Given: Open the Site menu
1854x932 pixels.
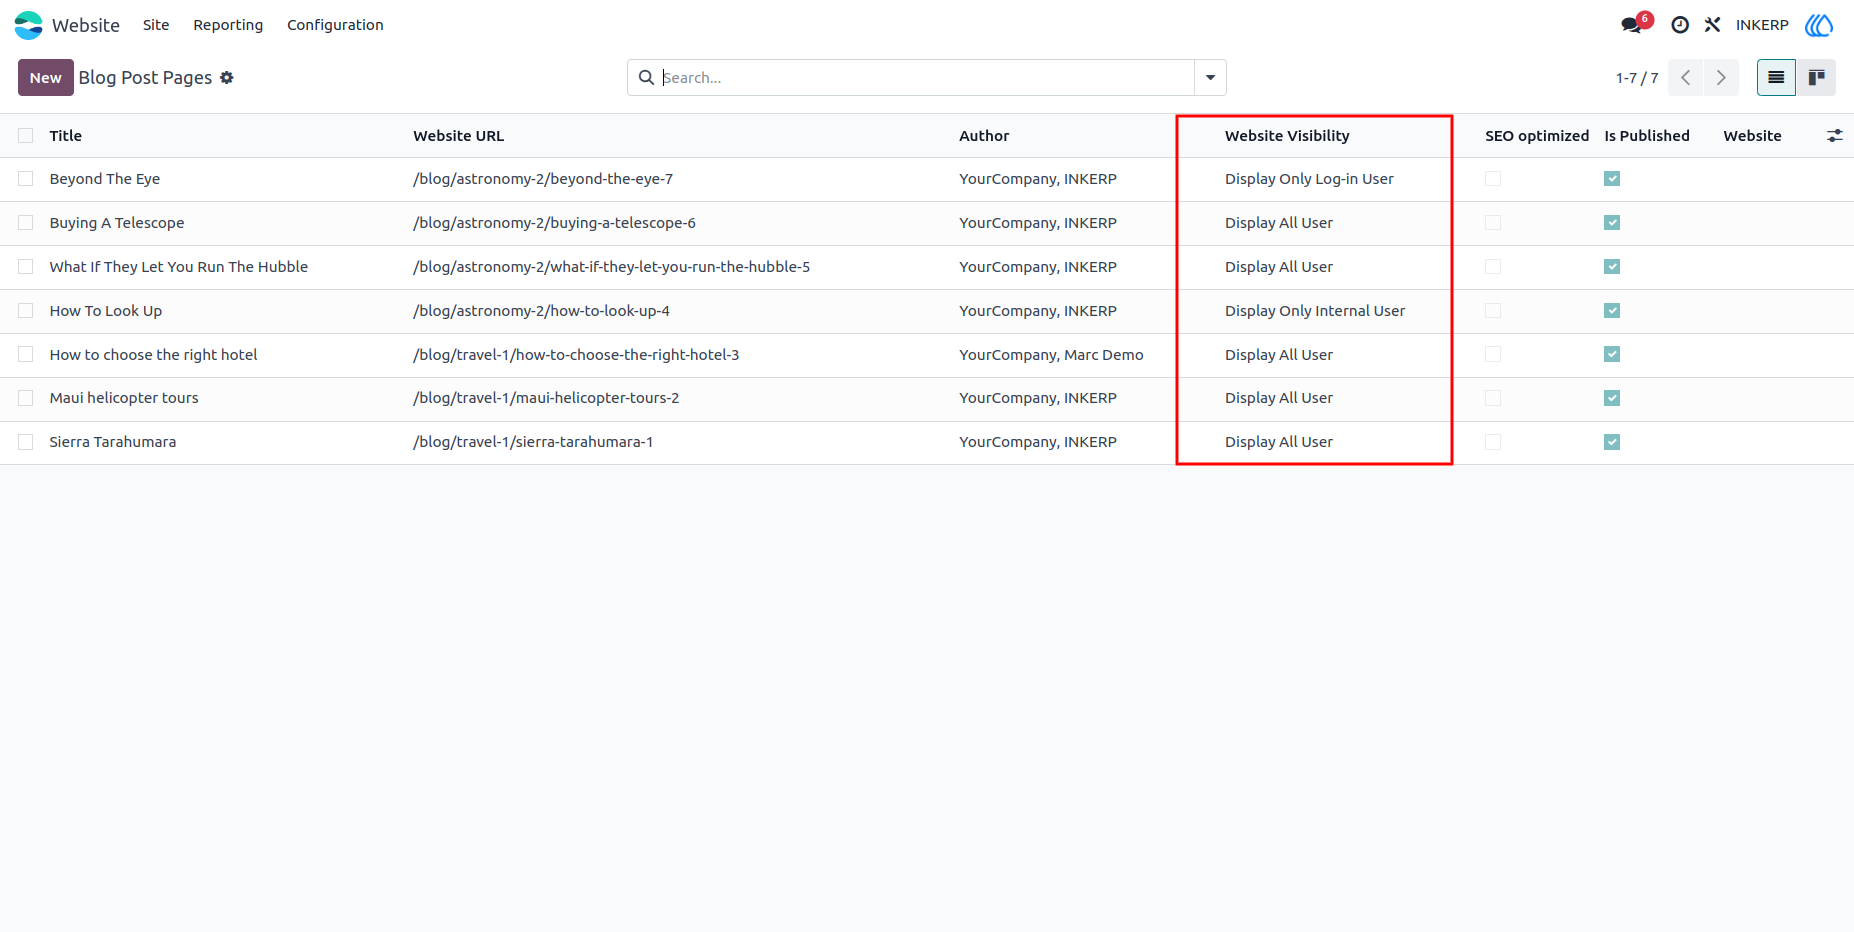Looking at the screenshot, I should pos(156,25).
